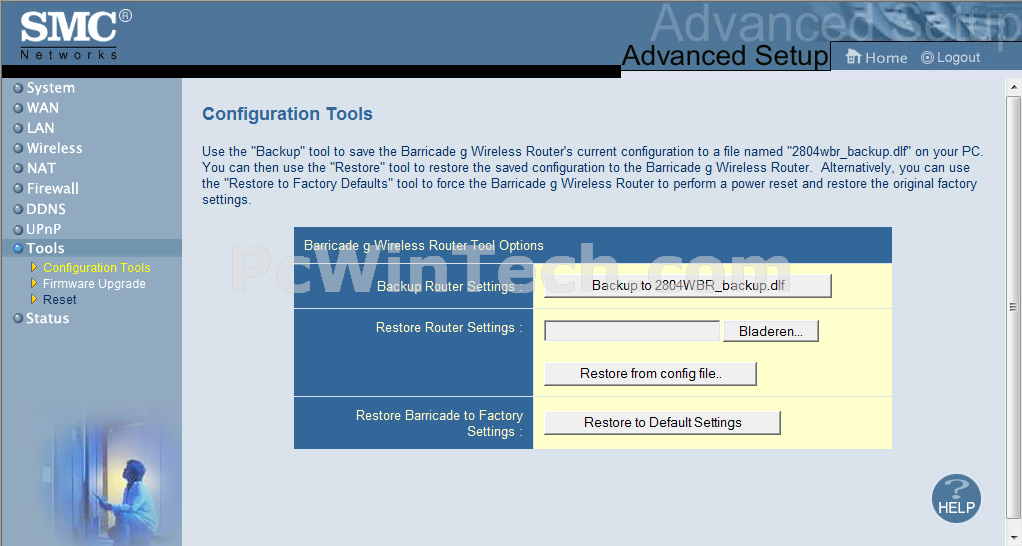Viewport: 1022px width, 546px height.
Task: Click Restore to Default Settings button
Action: 662,422
